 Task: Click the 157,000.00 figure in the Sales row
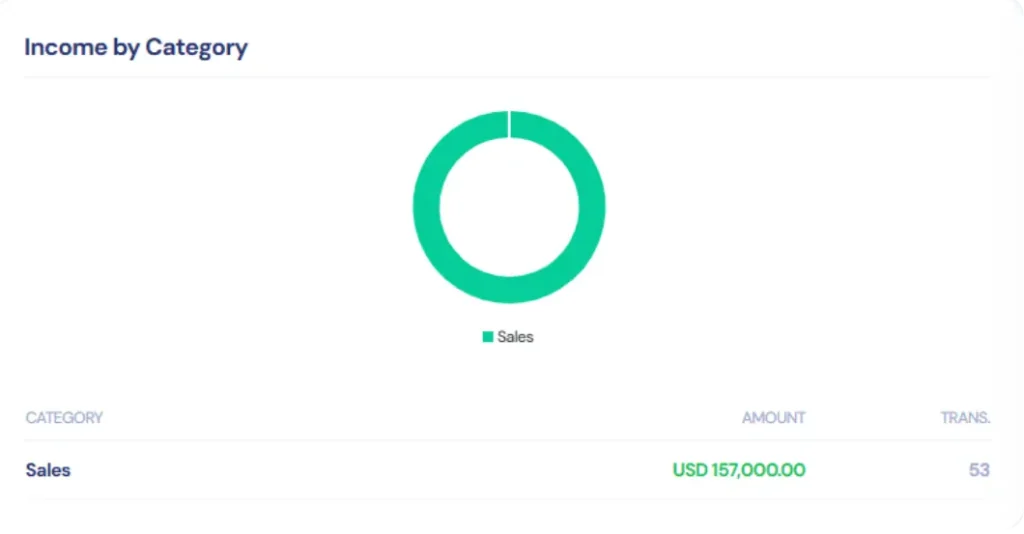tap(759, 469)
